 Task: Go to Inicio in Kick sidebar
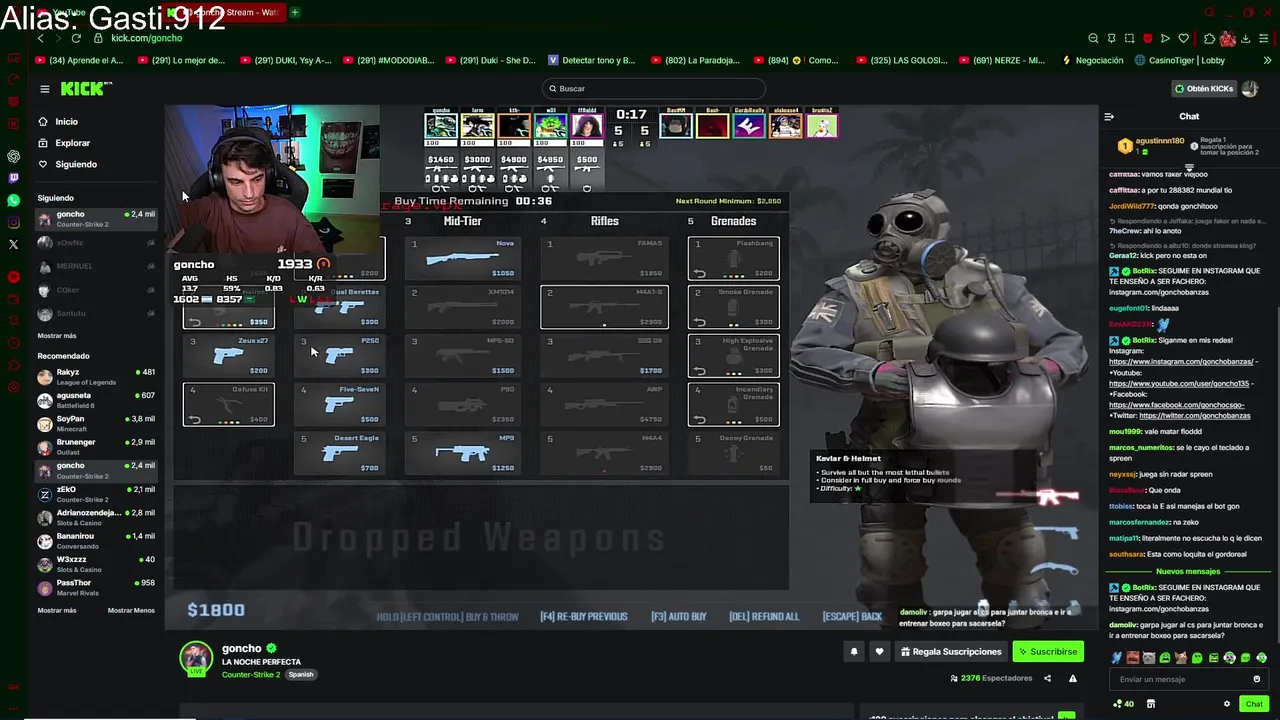pyautogui.click(x=67, y=122)
